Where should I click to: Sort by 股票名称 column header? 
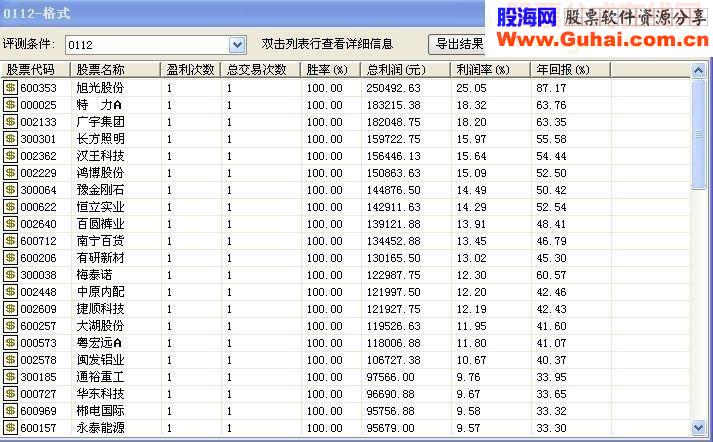click(x=115, y=70)
